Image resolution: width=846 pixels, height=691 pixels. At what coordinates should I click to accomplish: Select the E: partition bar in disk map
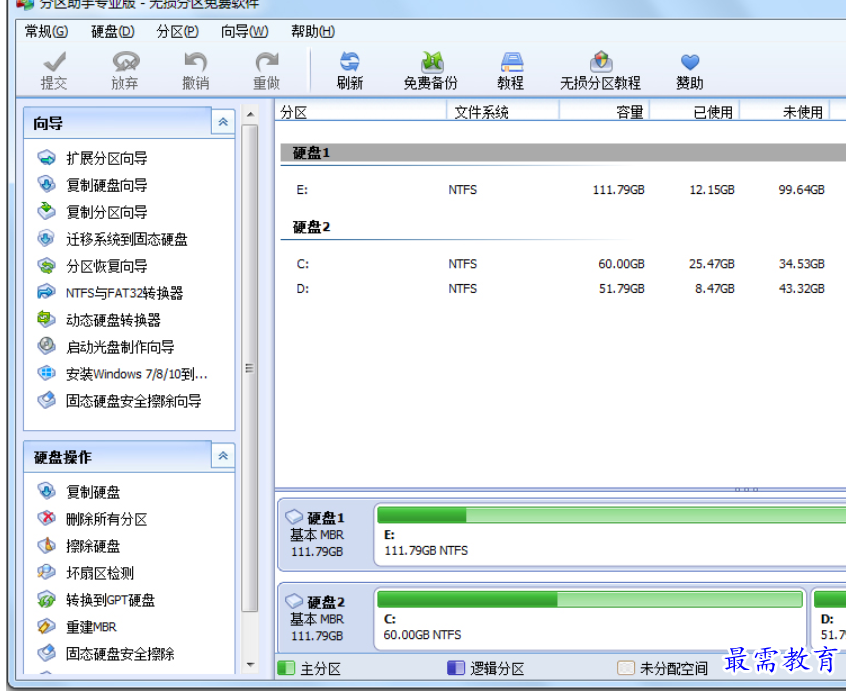point(610,535)
